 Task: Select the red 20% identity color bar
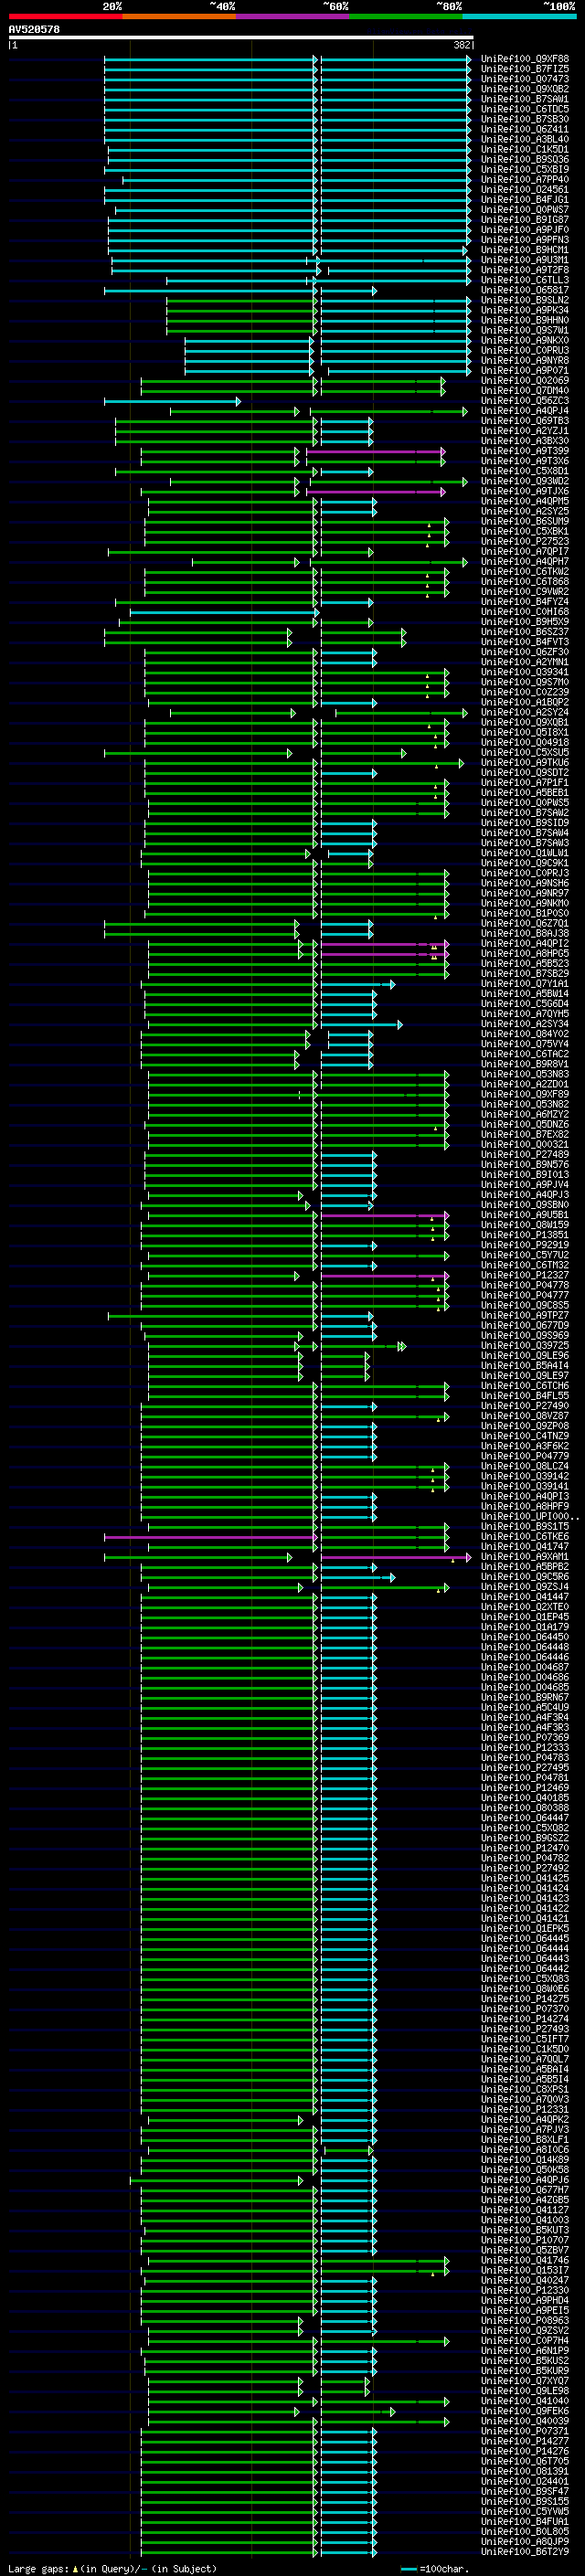point(65,16)
